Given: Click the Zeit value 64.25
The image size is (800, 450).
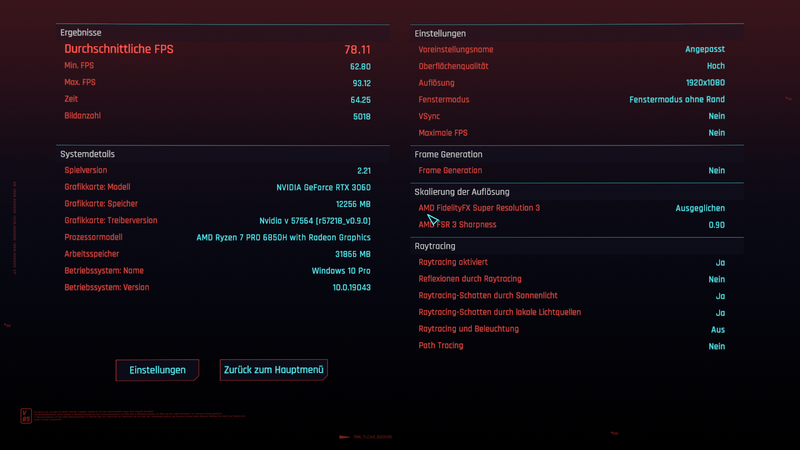Looking at the screenshot, I should pyautogui.click(x=360, y=100).
